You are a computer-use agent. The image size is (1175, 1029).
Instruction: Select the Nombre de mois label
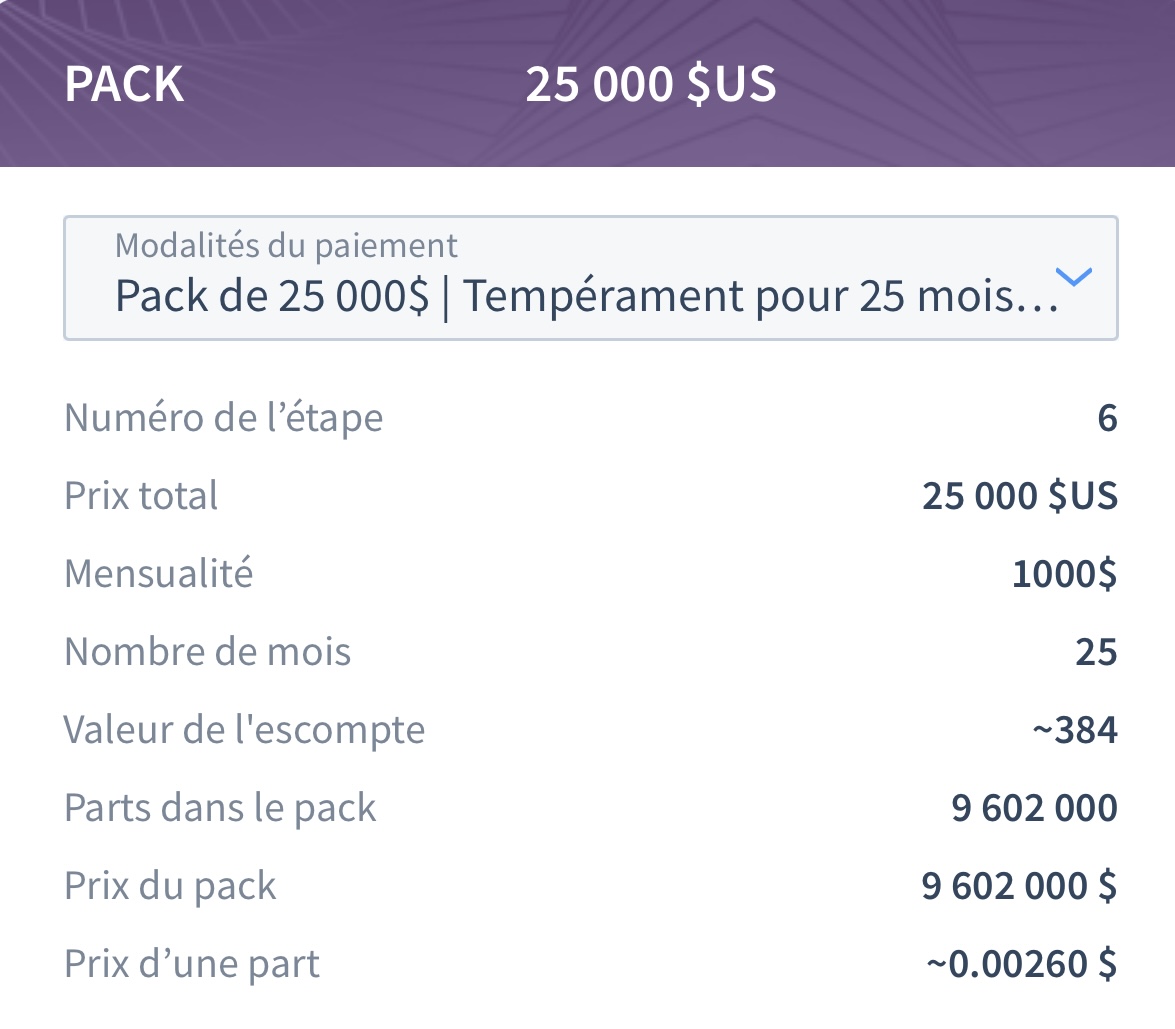(208, 651)
